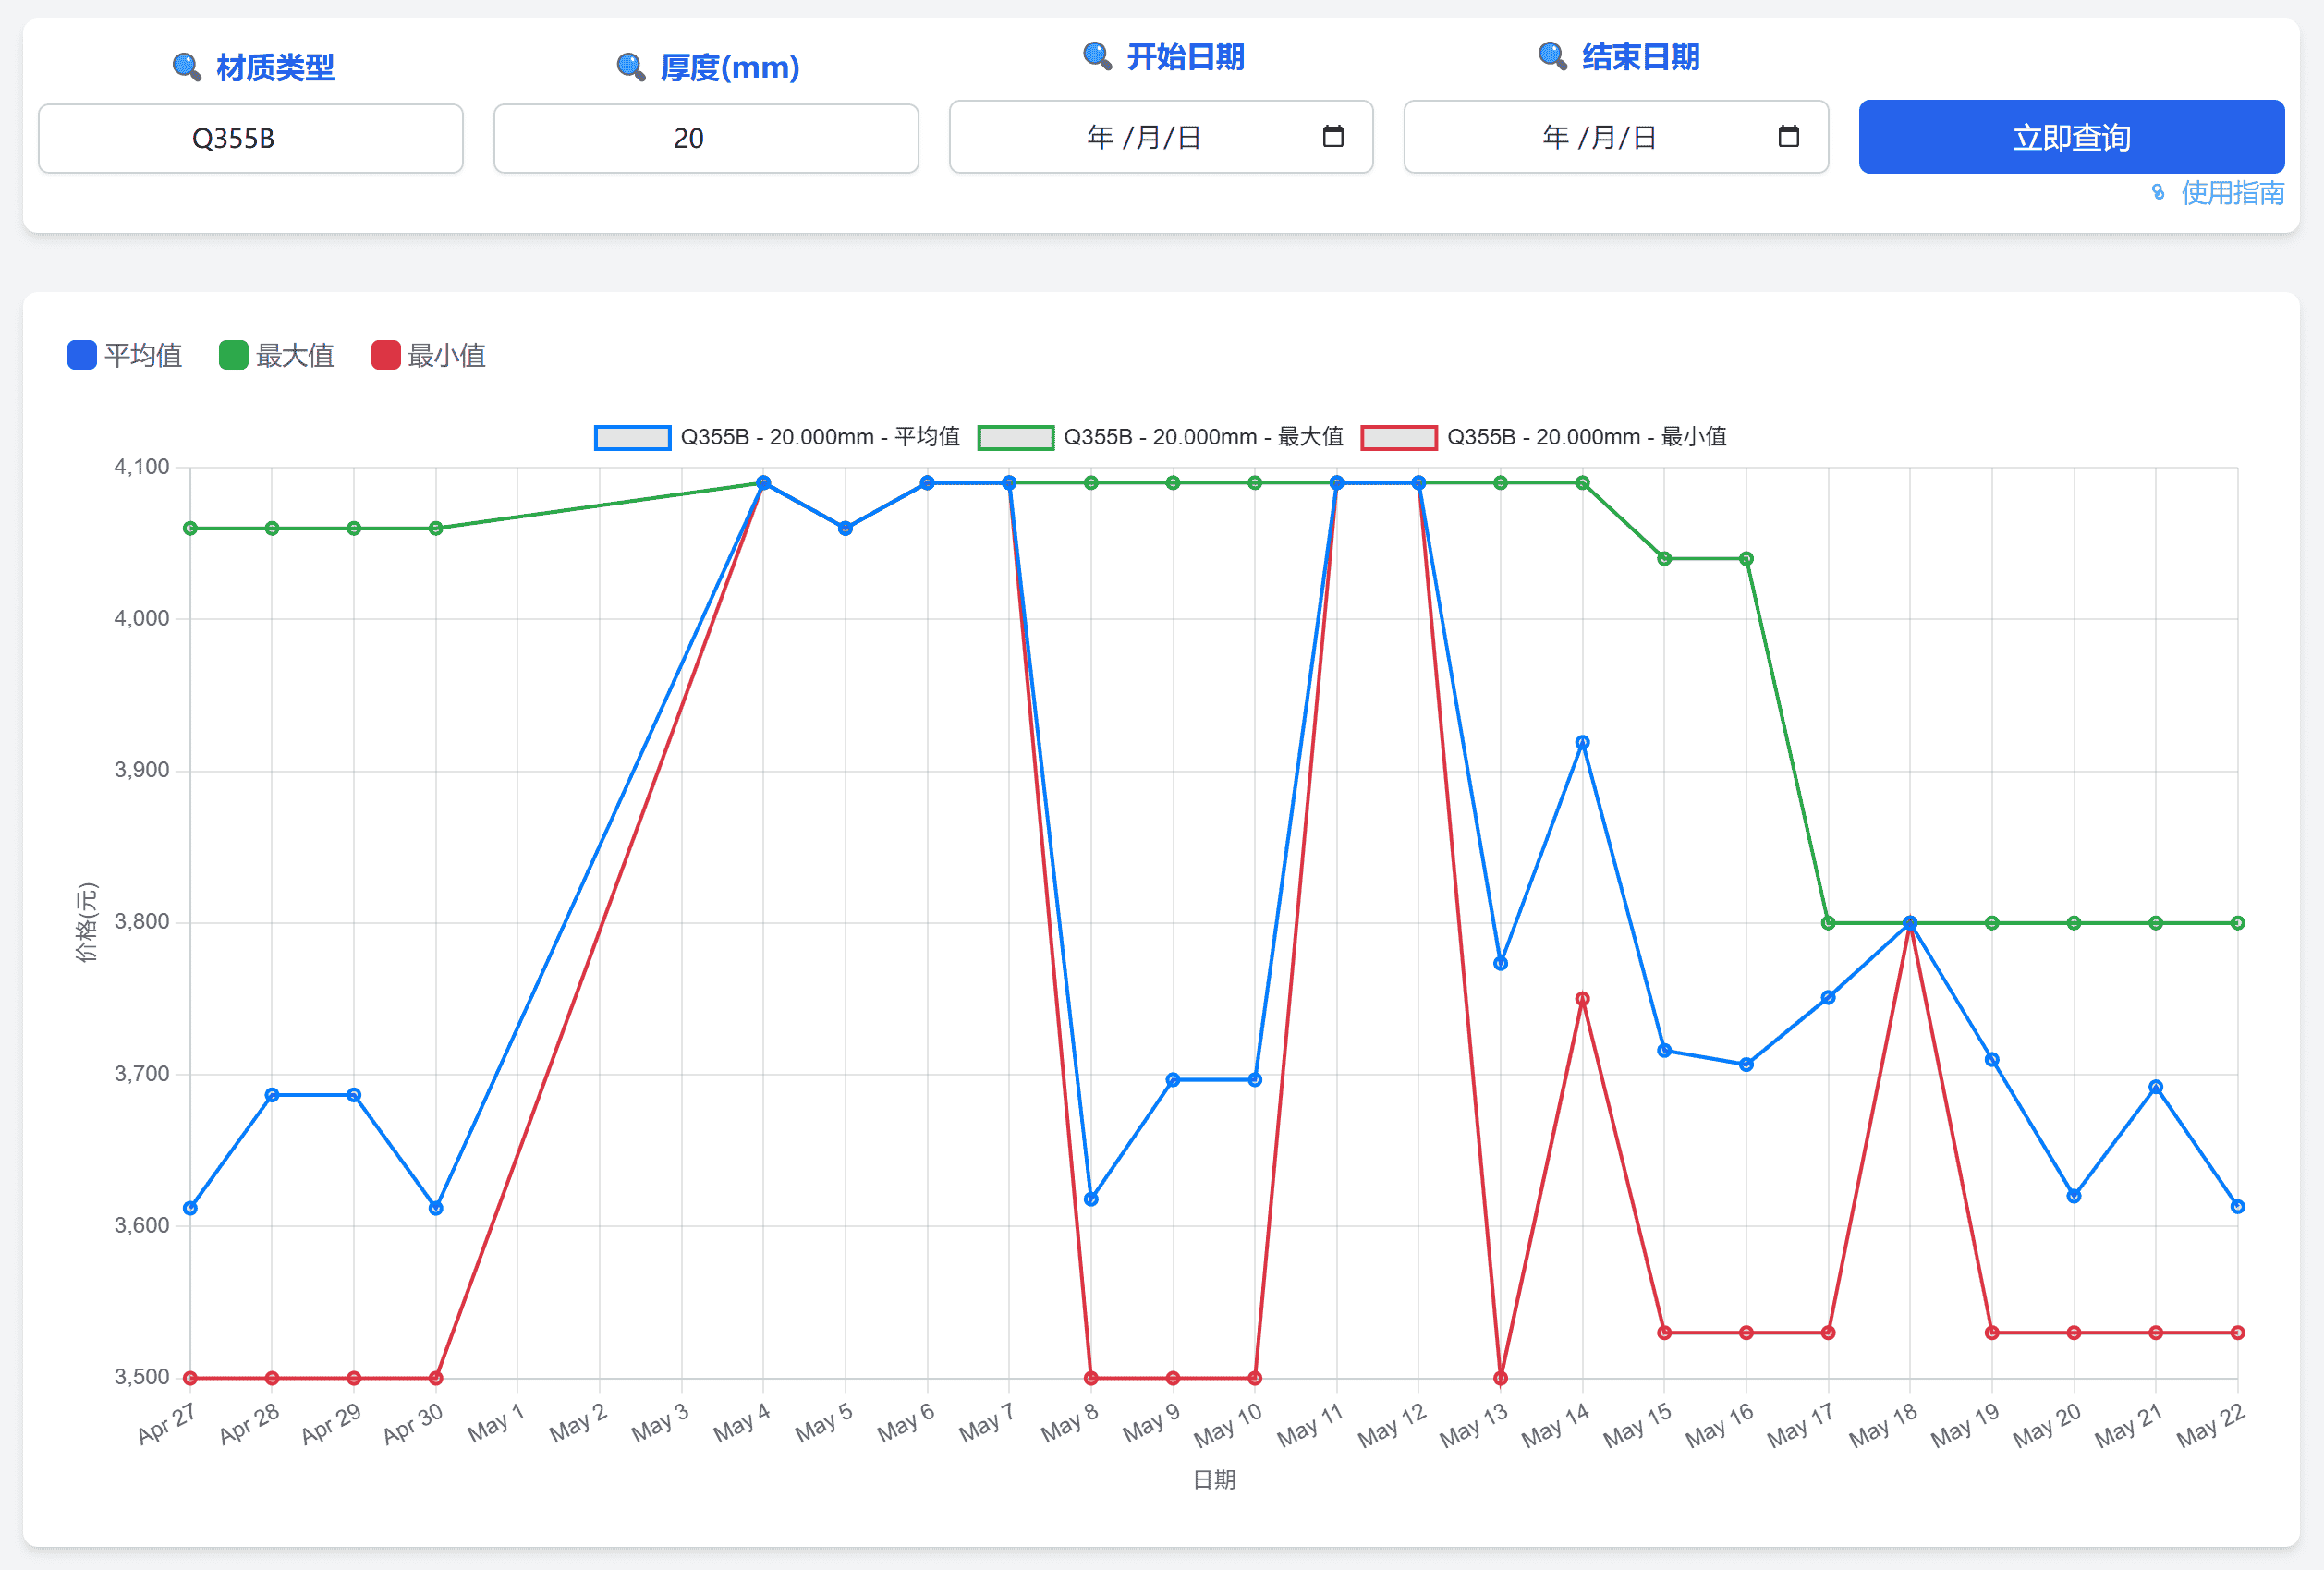Click the average data point on Apr 27
2324x1570 pixels.
pos(190,1208)
